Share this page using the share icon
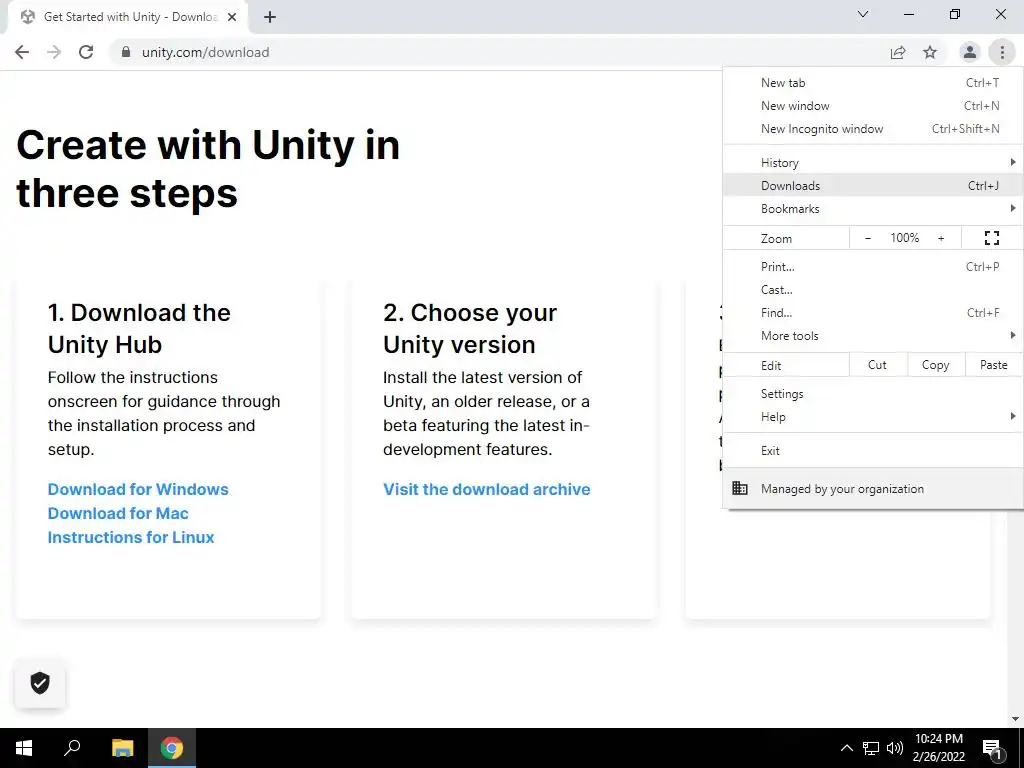 point(898,52)
